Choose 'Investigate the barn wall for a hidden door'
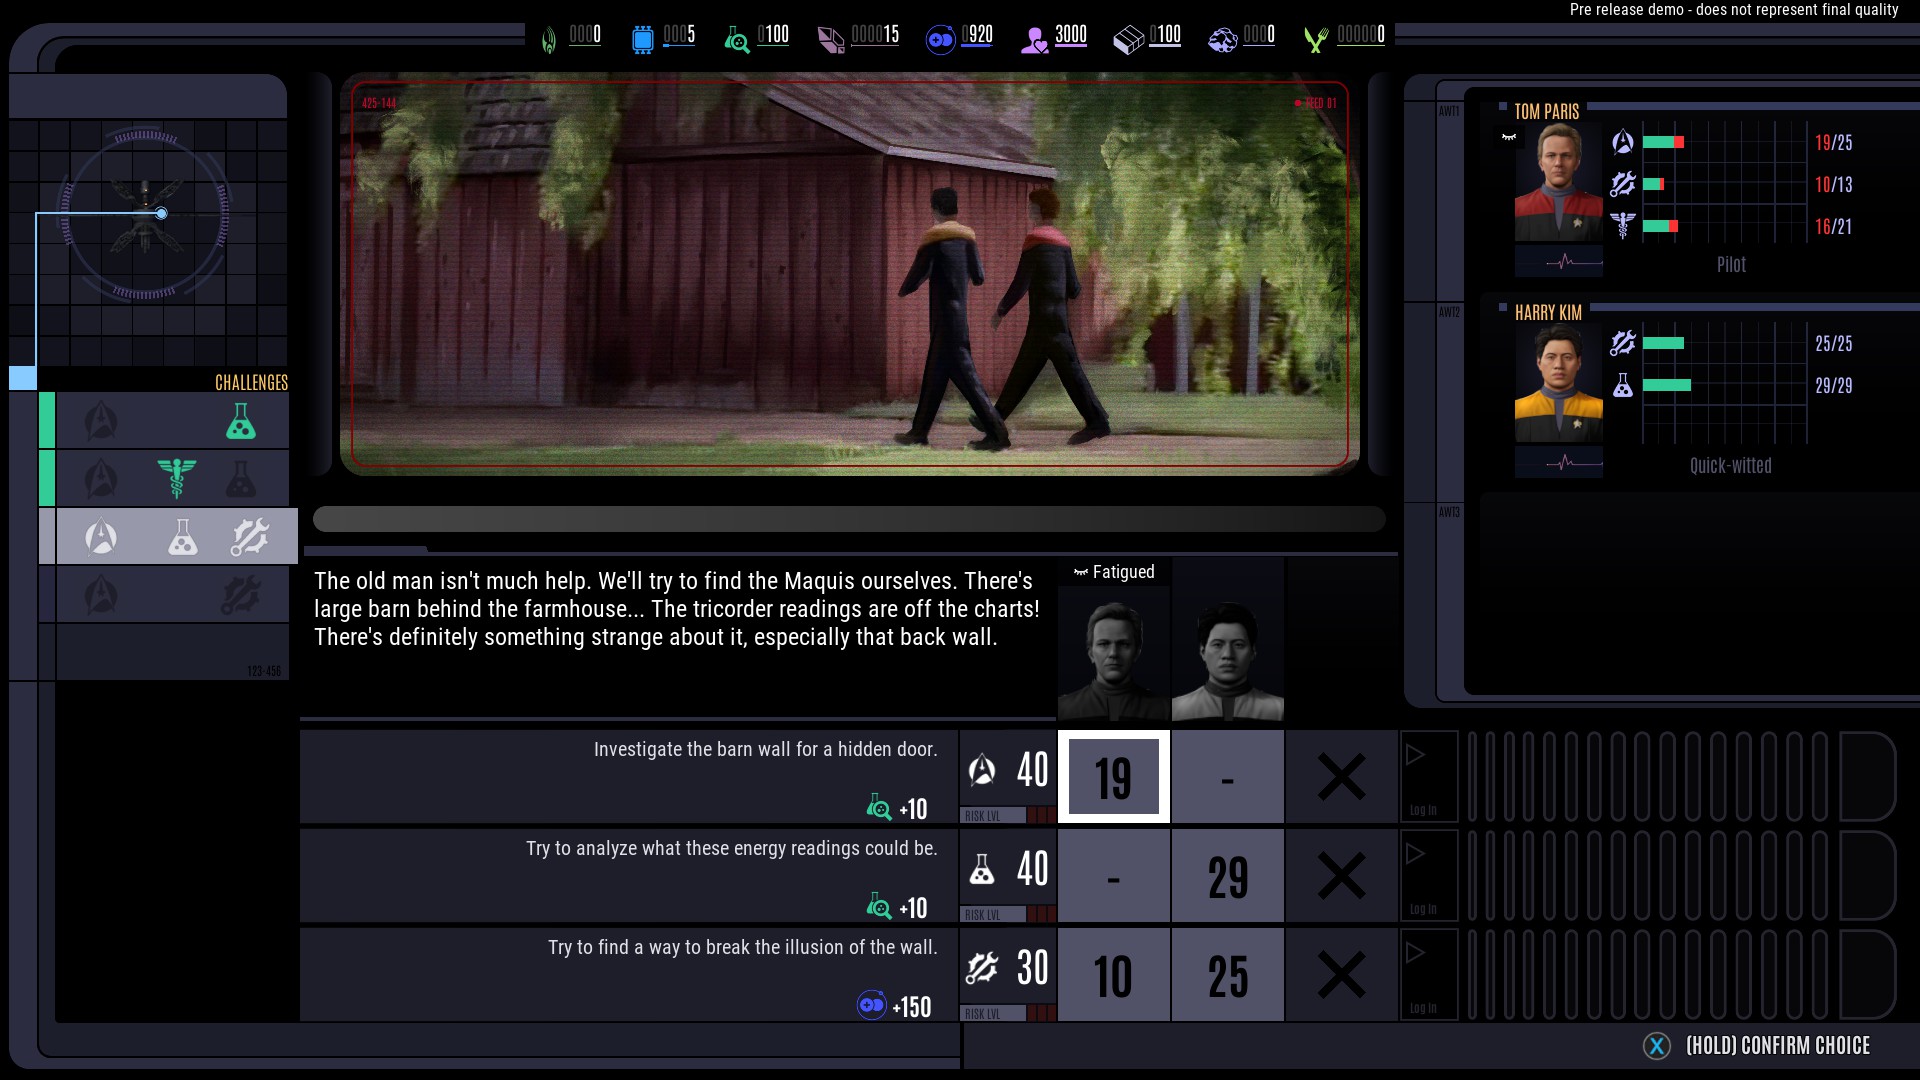 pos(765,750)
